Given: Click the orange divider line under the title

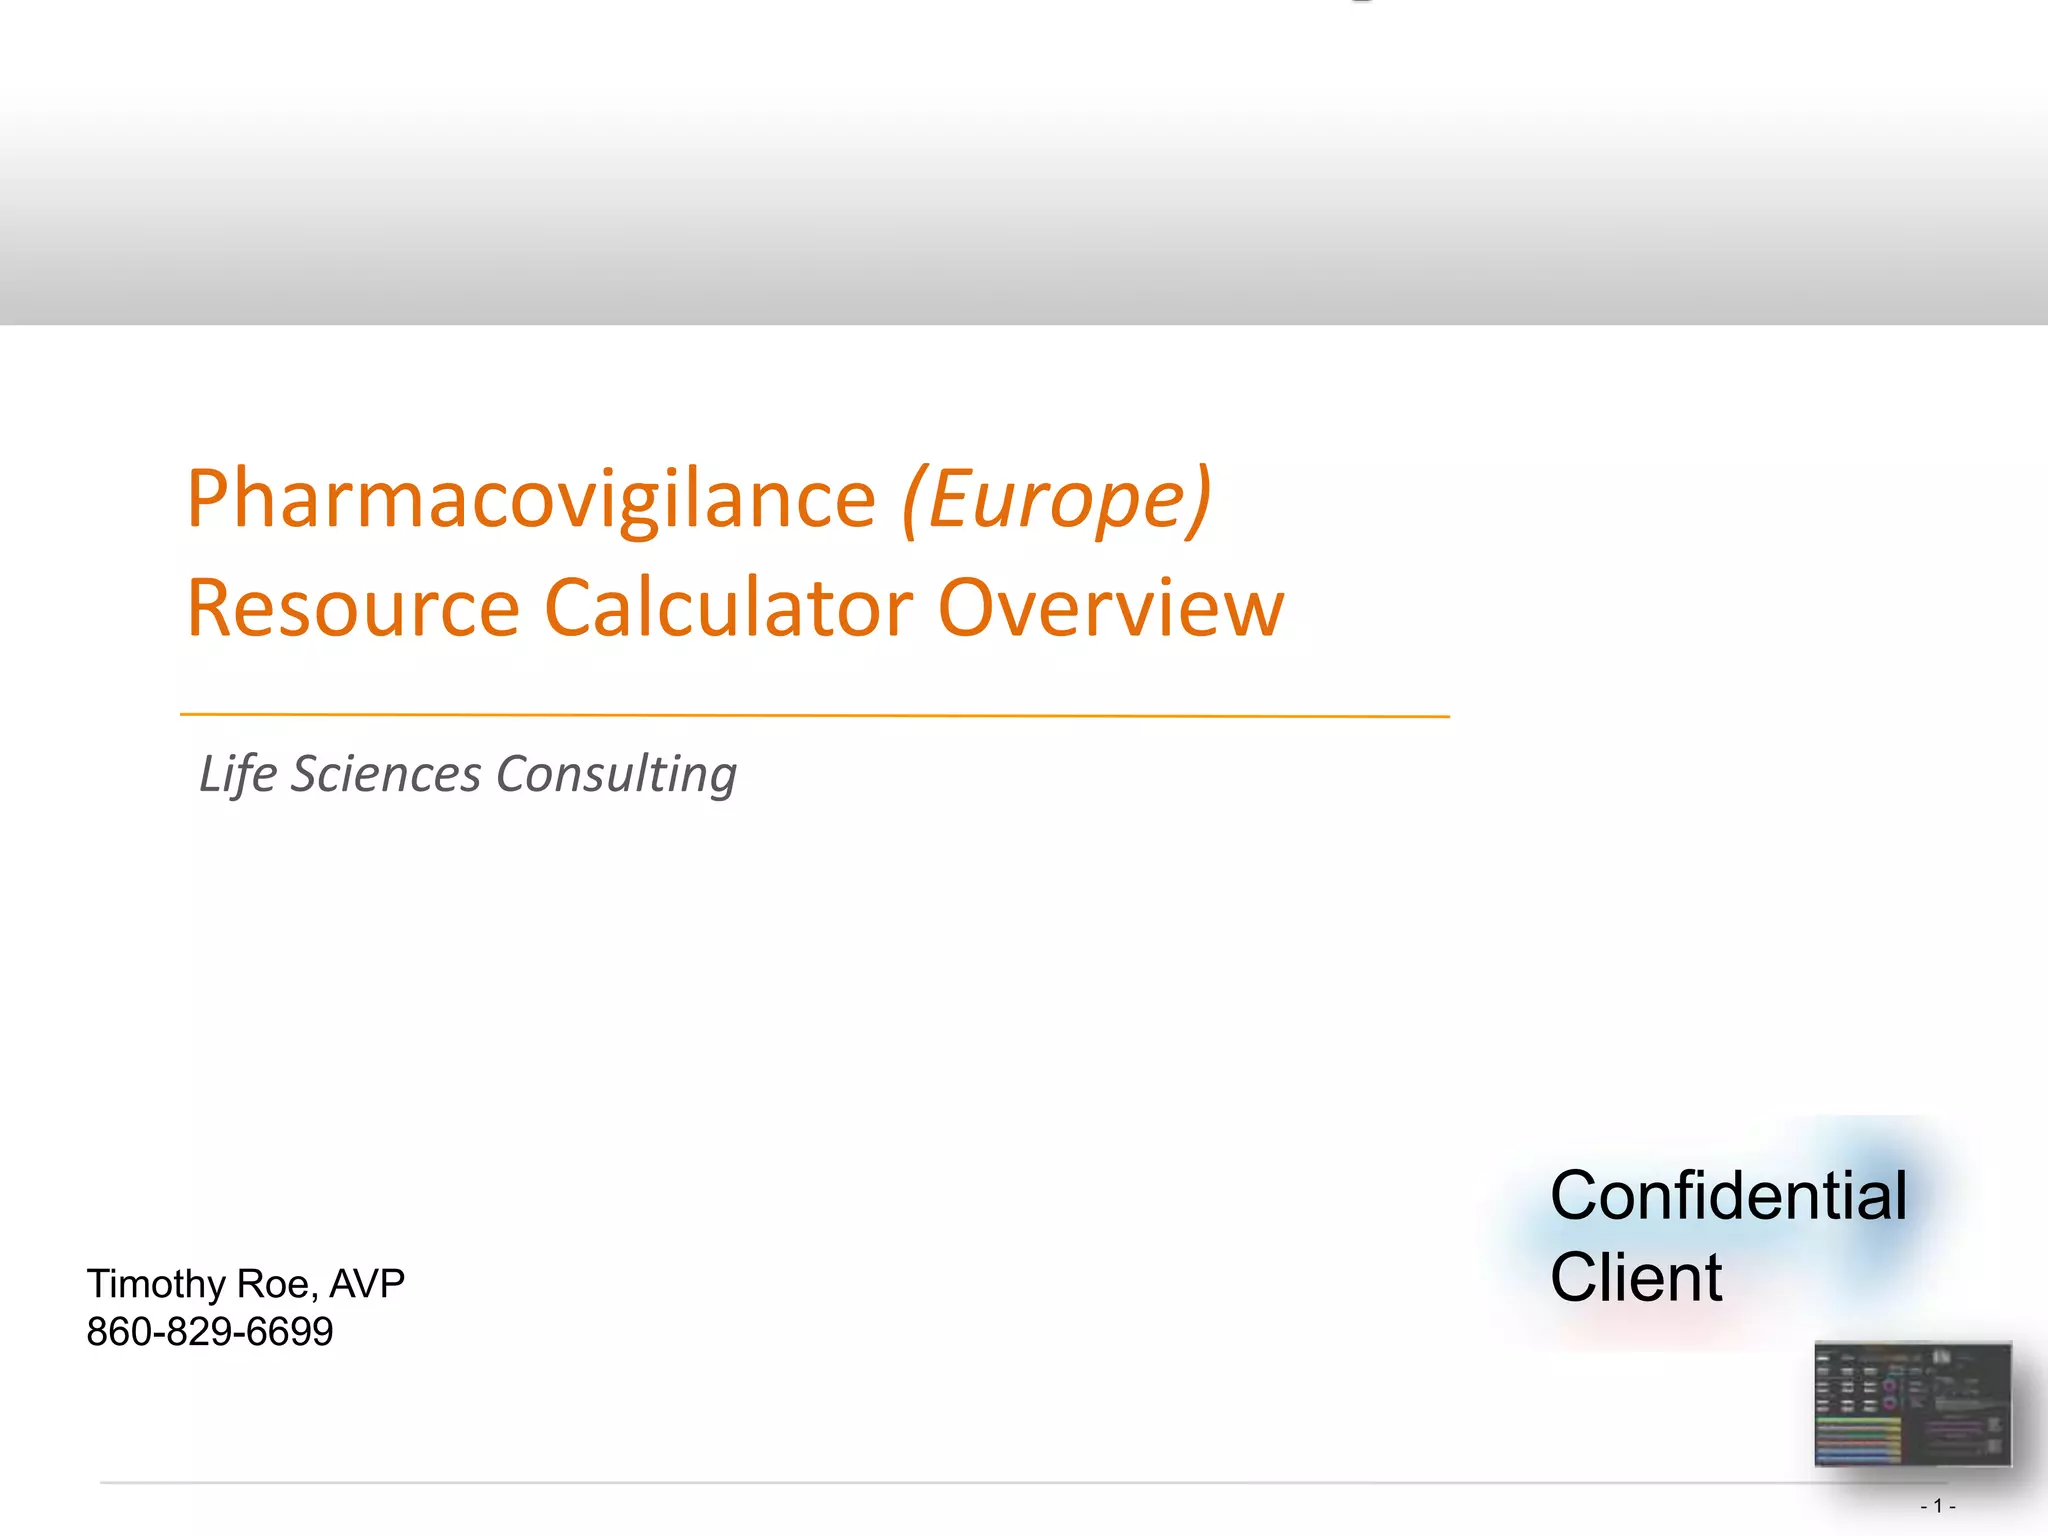Looking at the screenshot, I should click(814, 715).
